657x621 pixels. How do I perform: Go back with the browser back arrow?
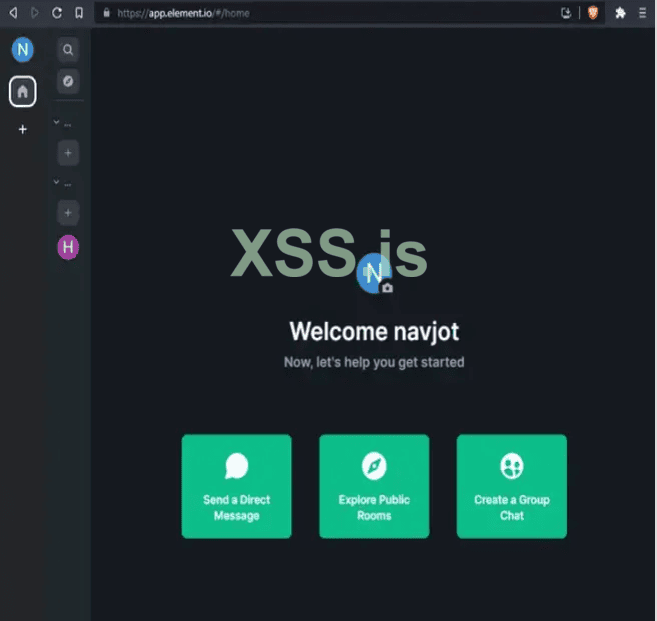tap(13, 13)
